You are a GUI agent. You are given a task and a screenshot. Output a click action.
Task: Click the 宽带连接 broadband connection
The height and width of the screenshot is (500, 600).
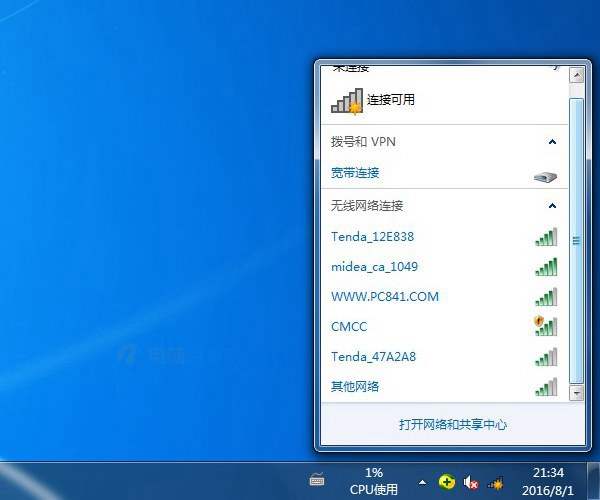coord(355,172)
